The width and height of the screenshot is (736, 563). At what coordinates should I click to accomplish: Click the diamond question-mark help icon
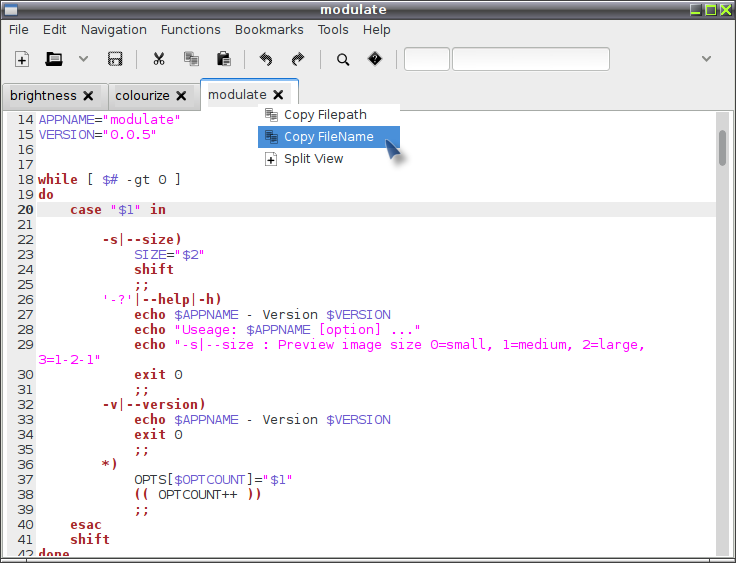point(375,59)
